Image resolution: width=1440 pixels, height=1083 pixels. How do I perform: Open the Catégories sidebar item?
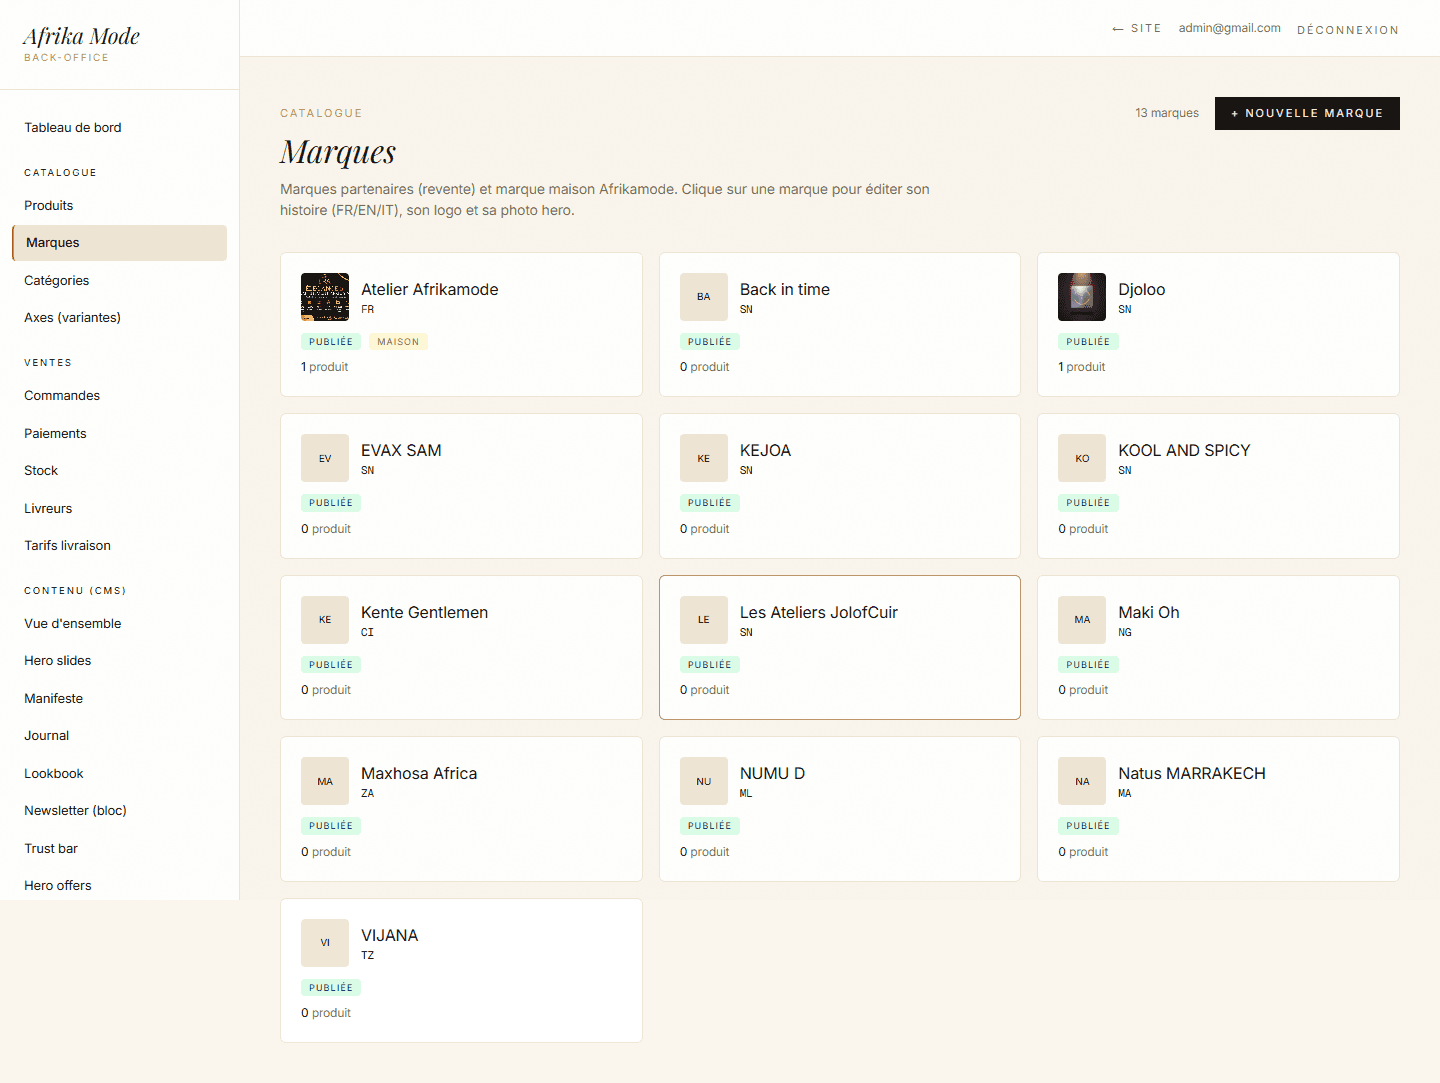point(119,281)
